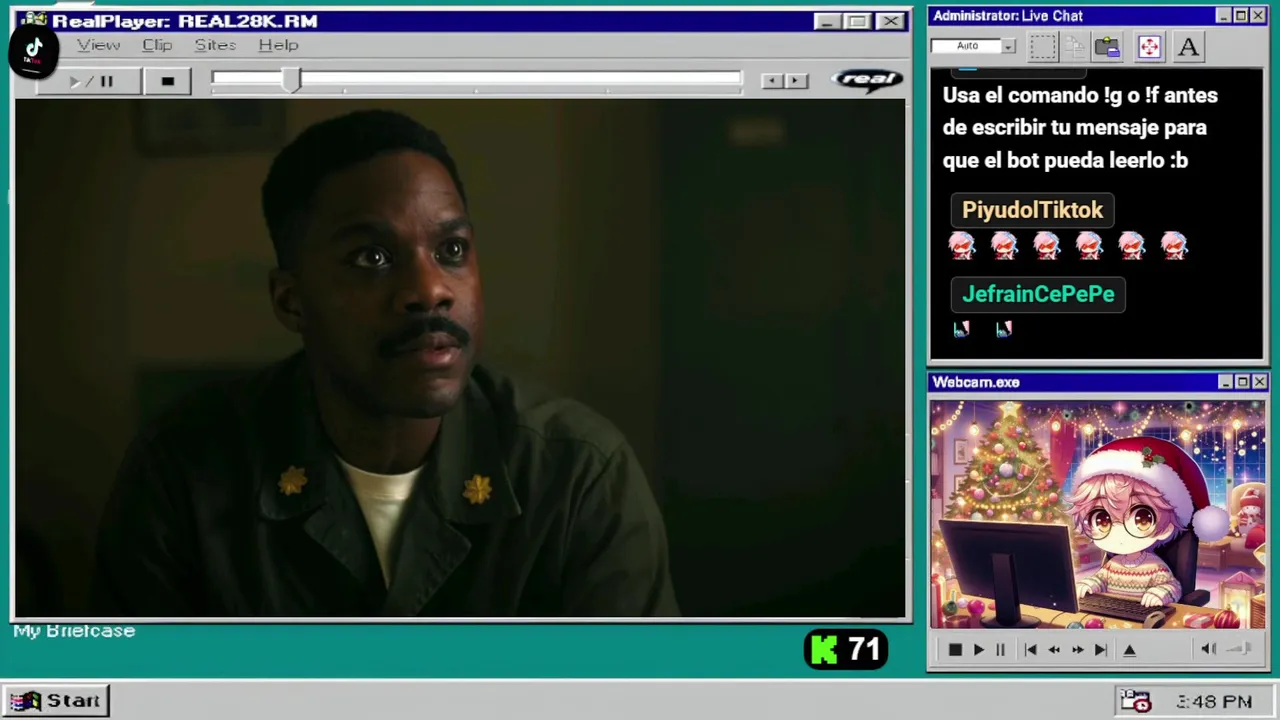Screen dimensions: 1280x720
Task: Click RealPlayer's play/pause button
Action: tap(89, 81)
